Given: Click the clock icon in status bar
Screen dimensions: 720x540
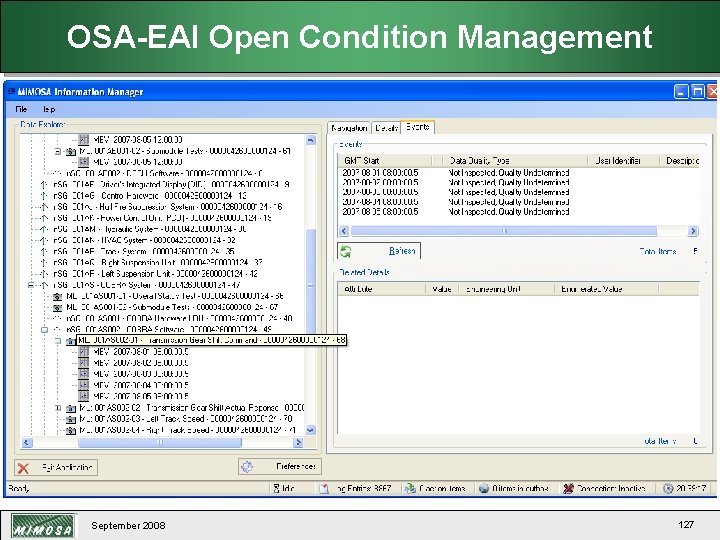Looking at the screenshot, I should coord(668,488).
